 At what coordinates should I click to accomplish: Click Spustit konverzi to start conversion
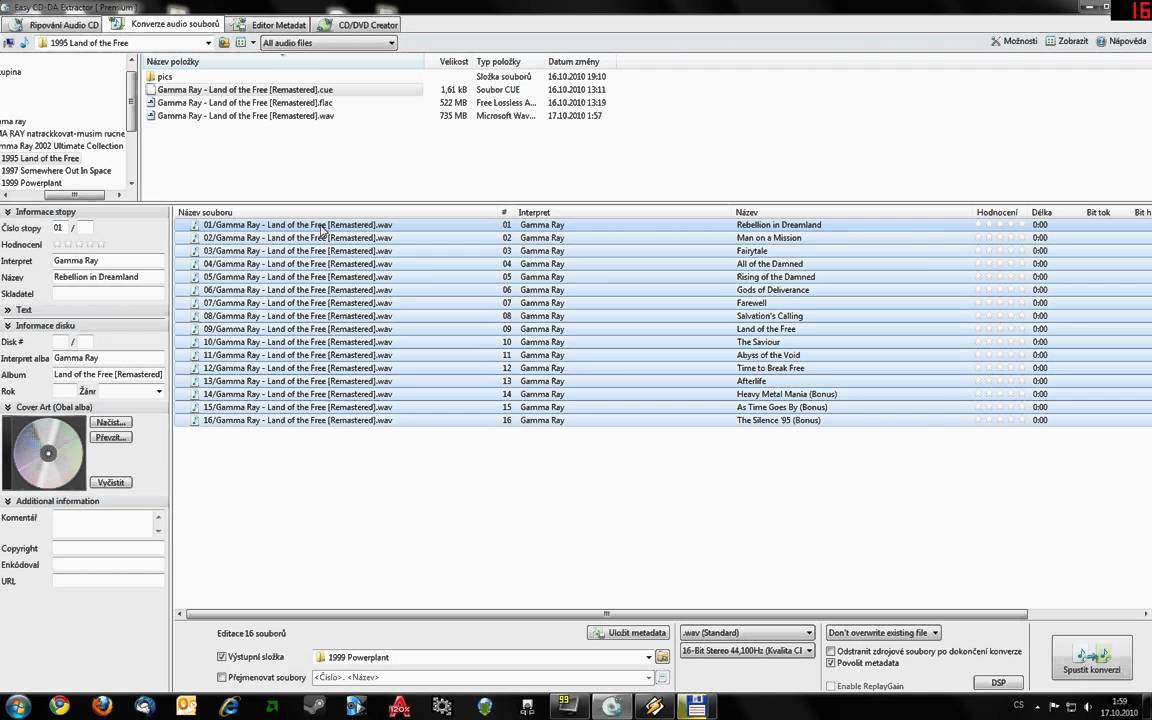tap(1092, 657)
